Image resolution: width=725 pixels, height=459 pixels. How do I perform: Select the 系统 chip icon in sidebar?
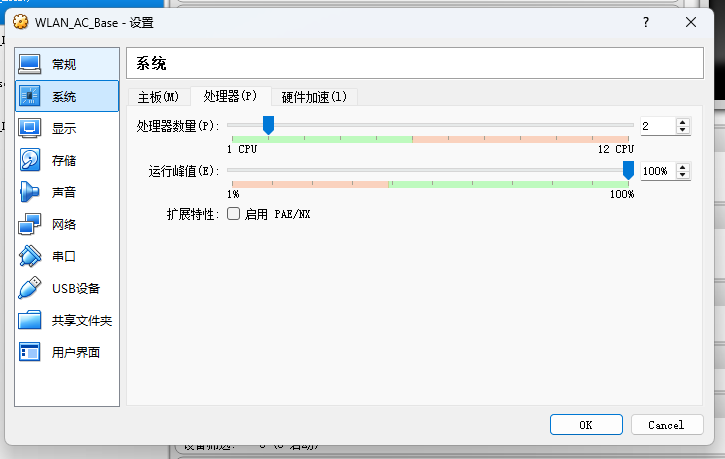pyautogui.click(x=30, y=96)
